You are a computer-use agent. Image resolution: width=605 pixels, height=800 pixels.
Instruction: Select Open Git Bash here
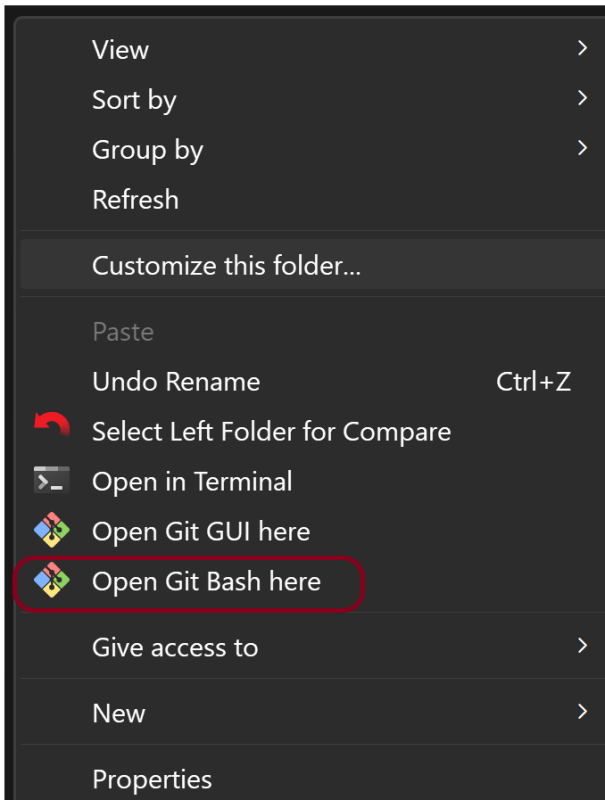pyautogui.click(x=206, y=581)
